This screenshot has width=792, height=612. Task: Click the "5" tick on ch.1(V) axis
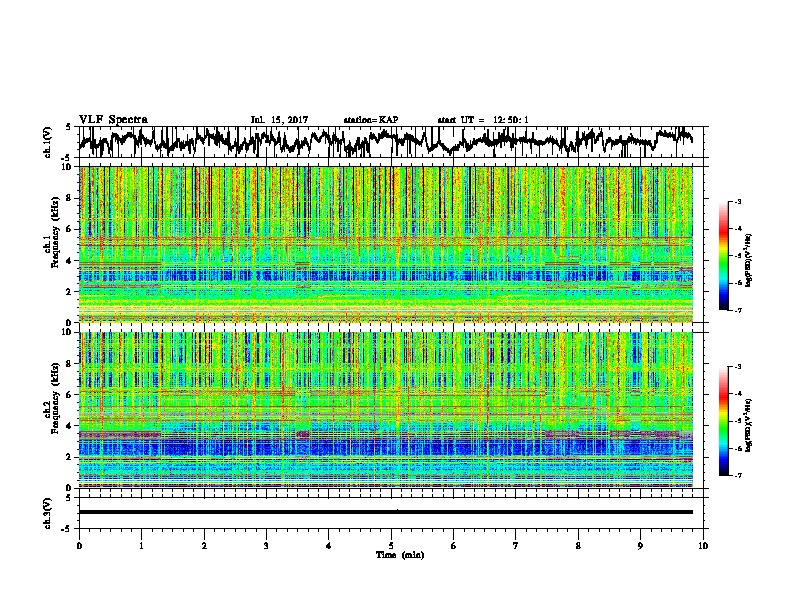point(68,127)
